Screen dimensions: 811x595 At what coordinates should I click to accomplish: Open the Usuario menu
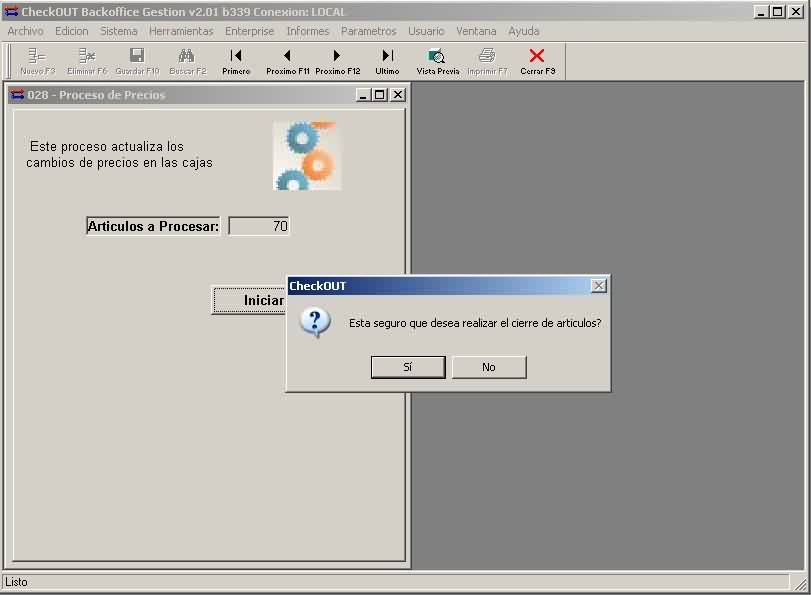coord(426,31)
